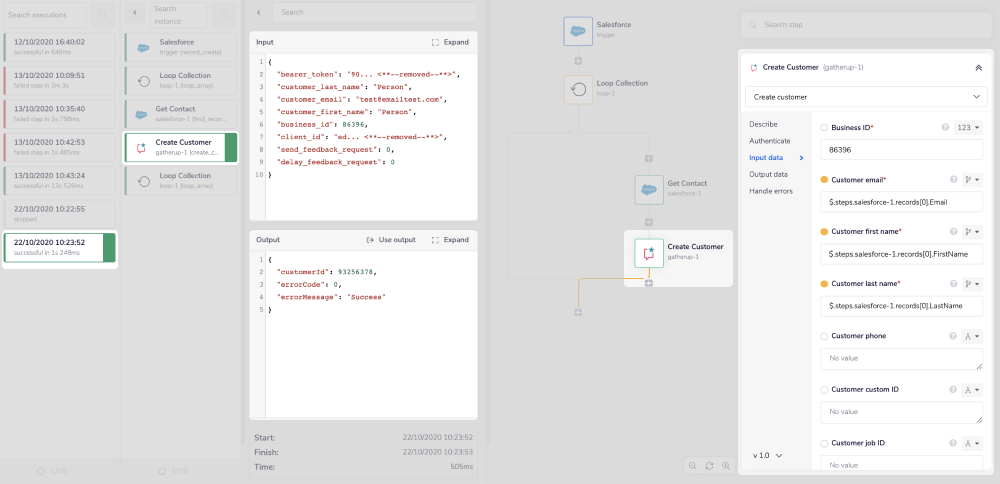Open the Handle errors tab
Viewport: 1000px width, 484px height.
point(771,190)
